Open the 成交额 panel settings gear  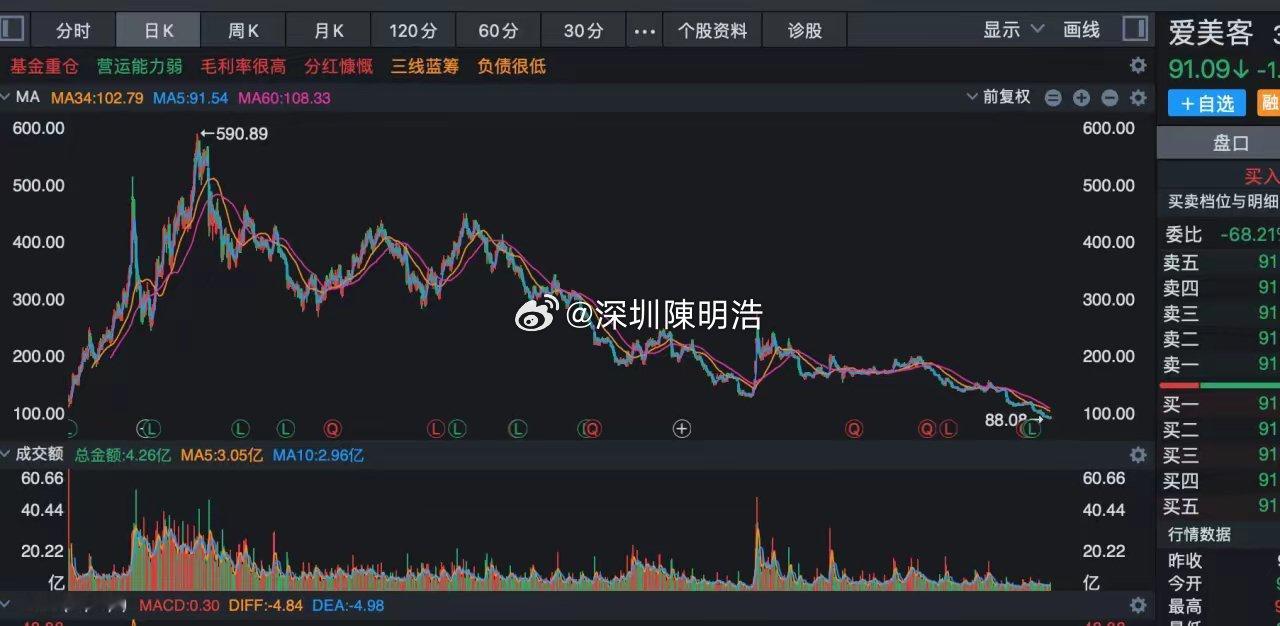pyautogui.click(x=1138, y=455)
